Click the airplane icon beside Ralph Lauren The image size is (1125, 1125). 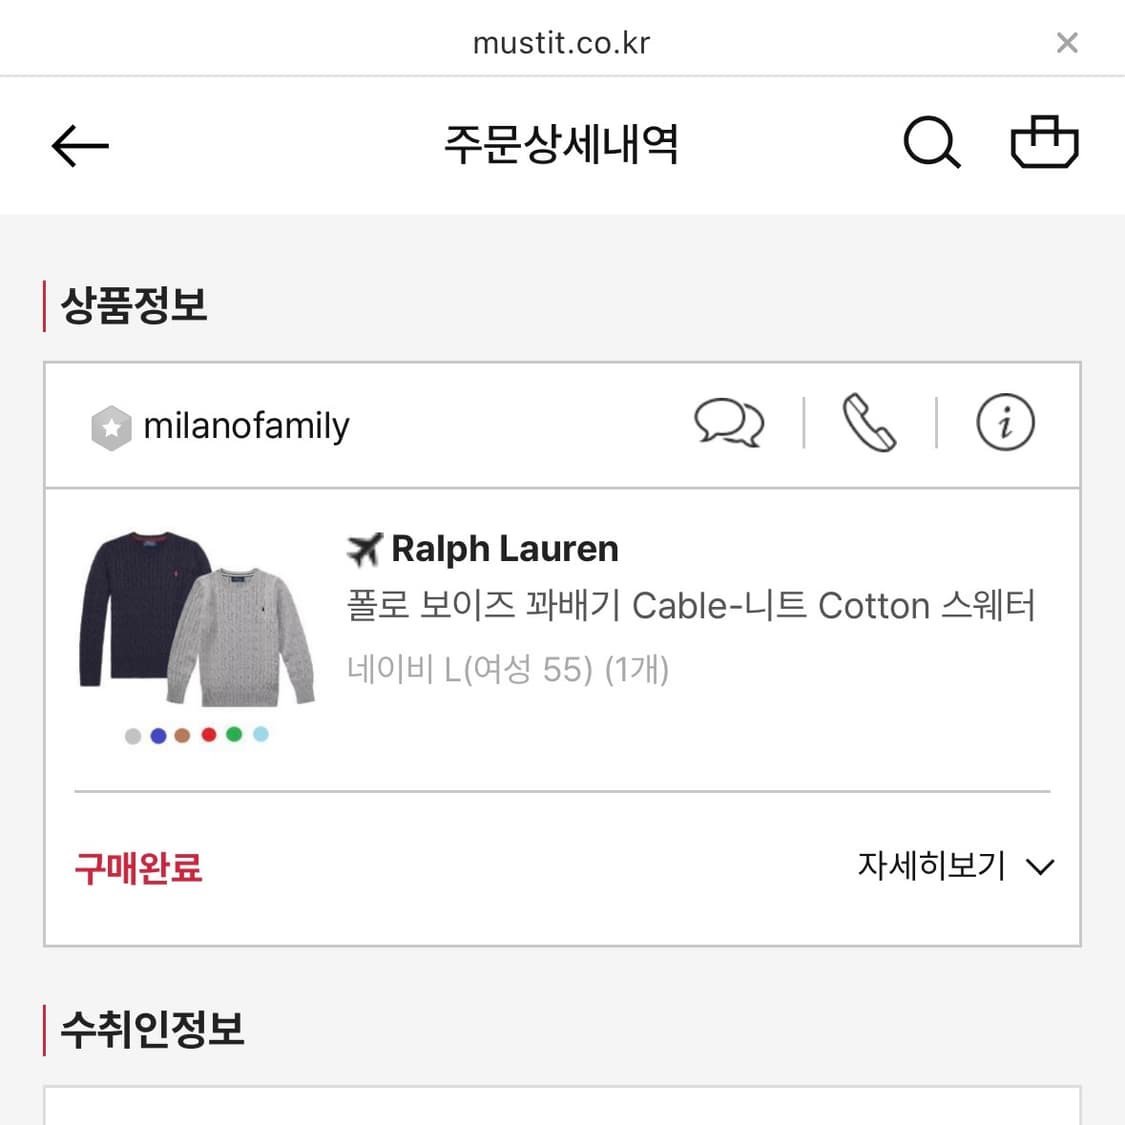(x=365, y=548)
